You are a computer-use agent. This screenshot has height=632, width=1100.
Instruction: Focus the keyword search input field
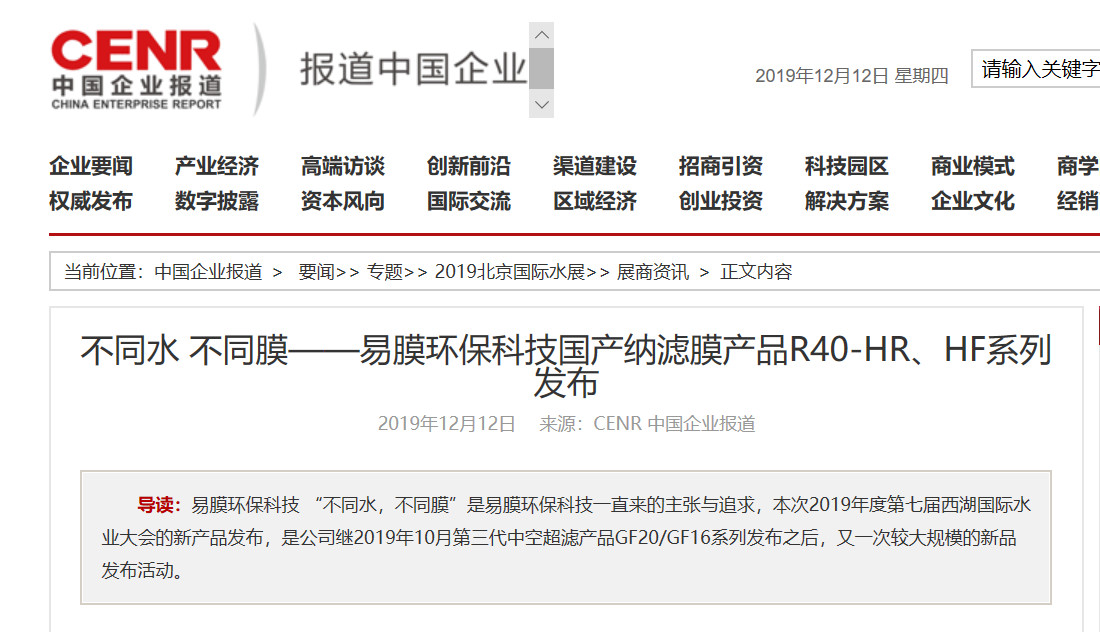click(x=1036, y=69)
